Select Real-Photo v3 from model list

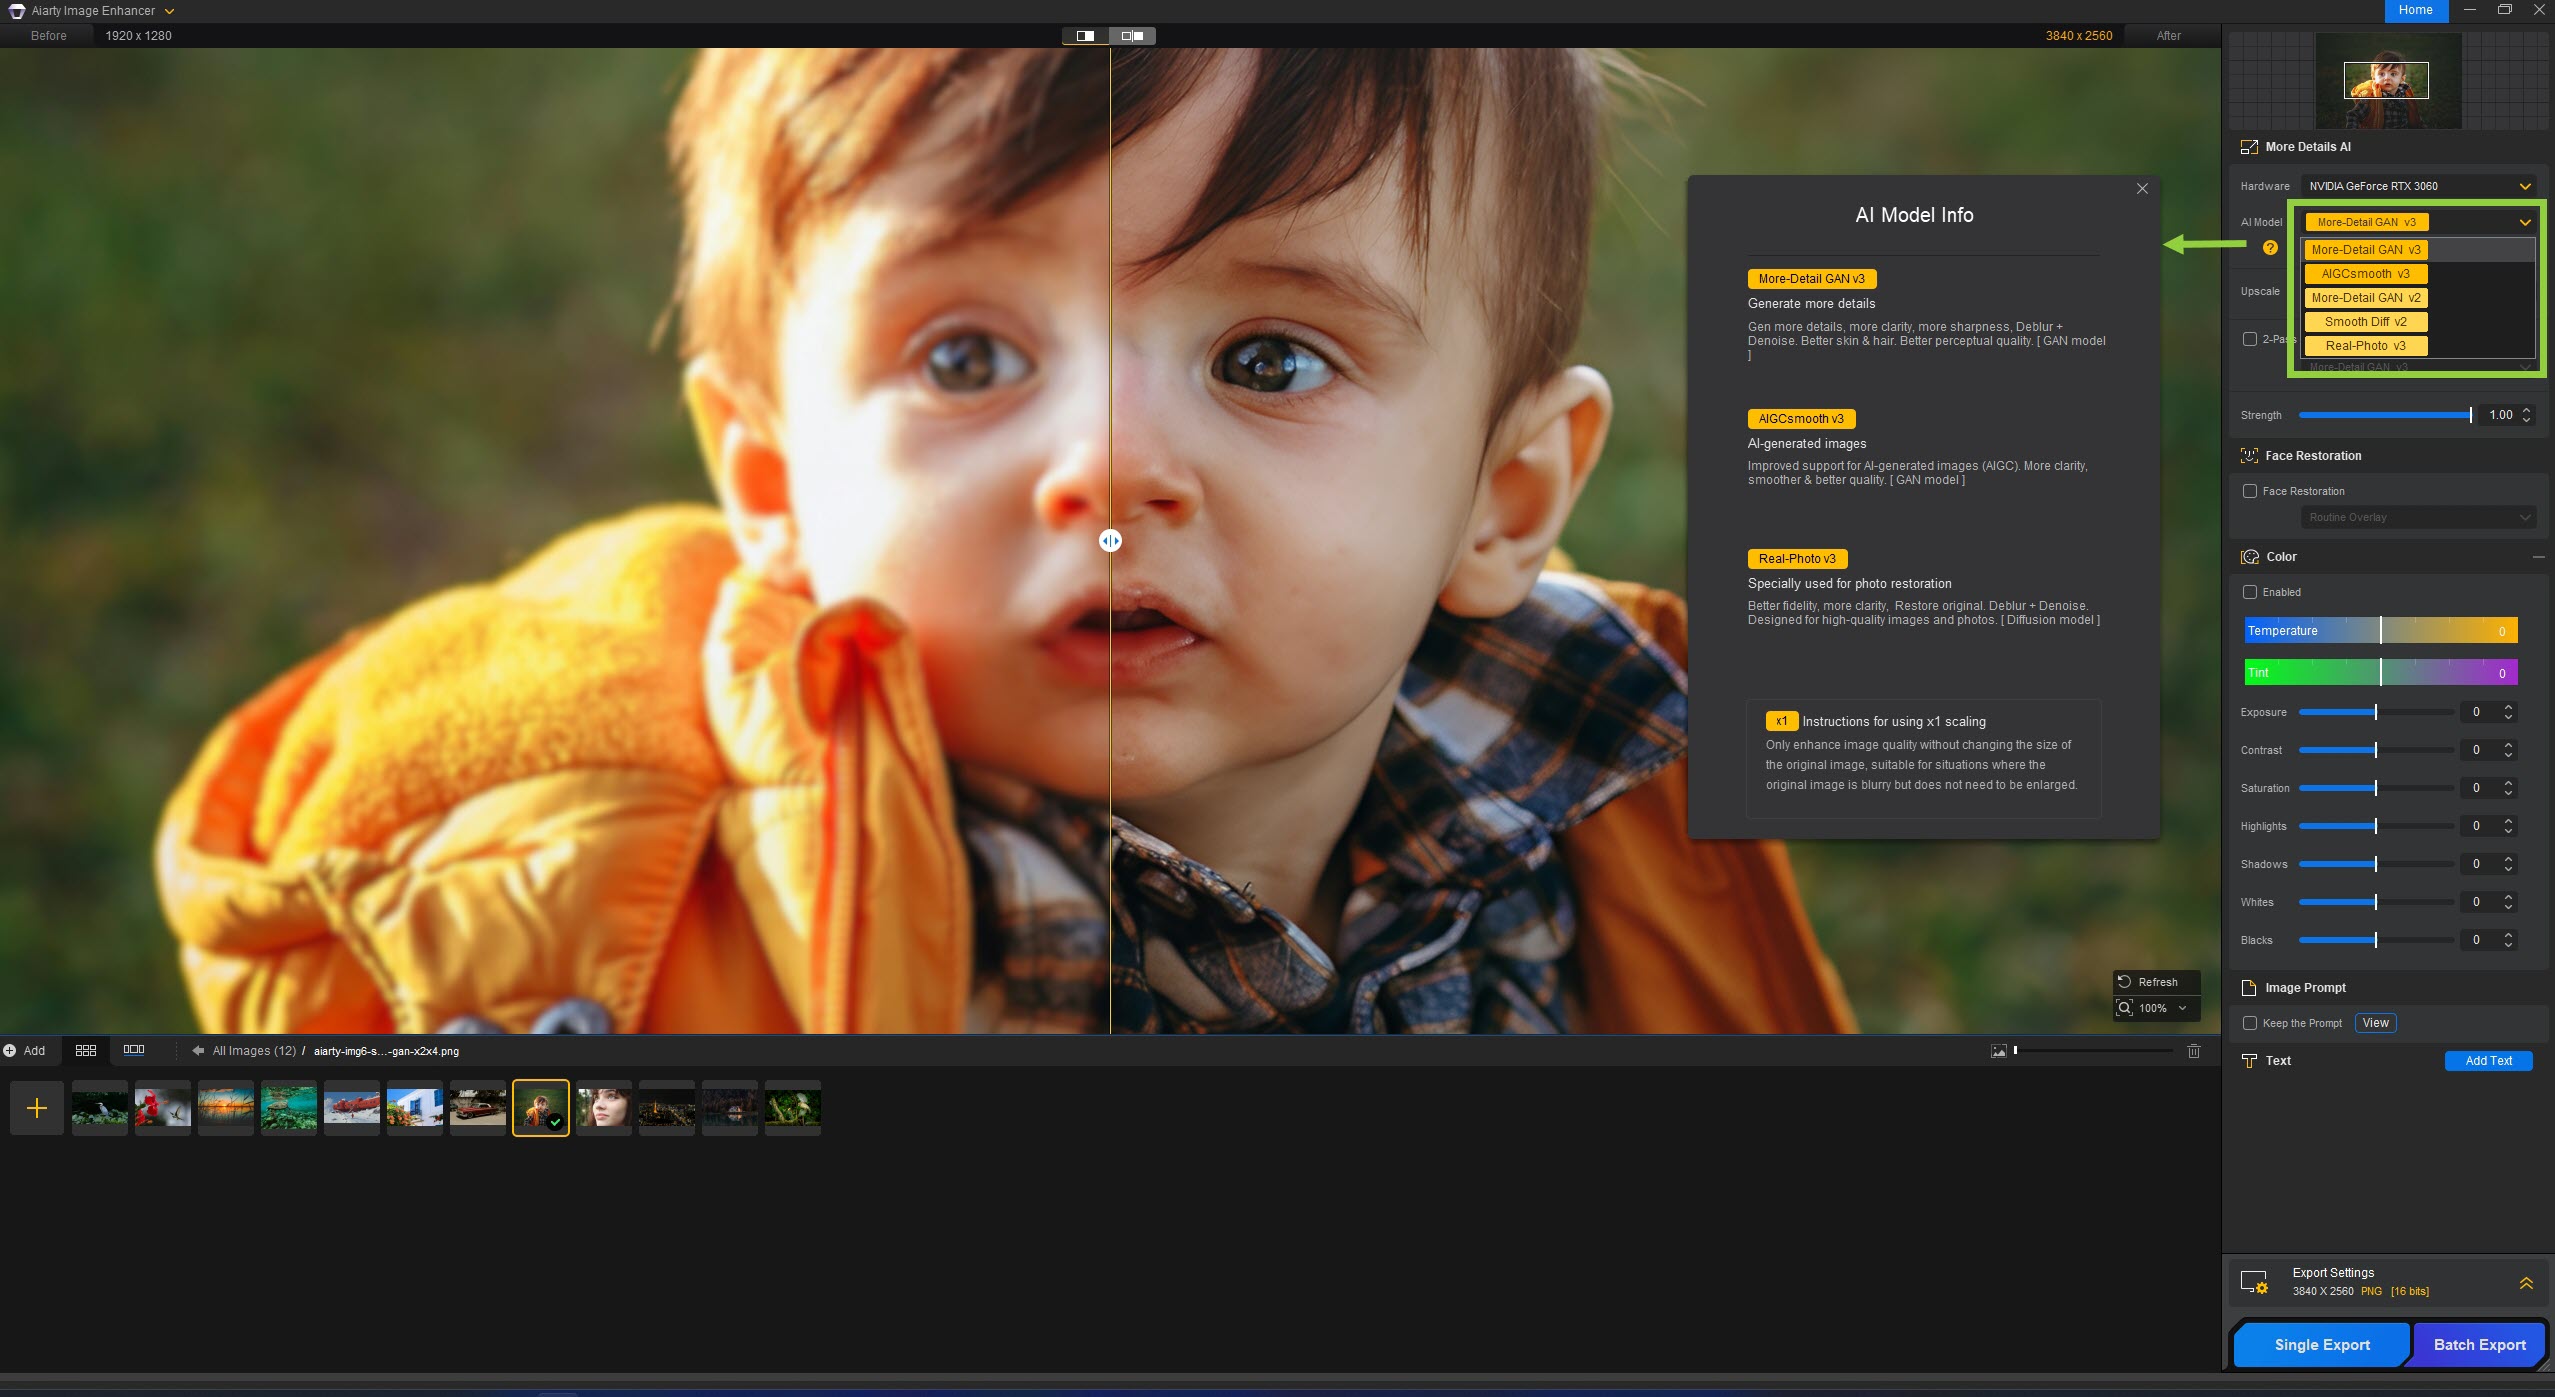coord(2365,346)
